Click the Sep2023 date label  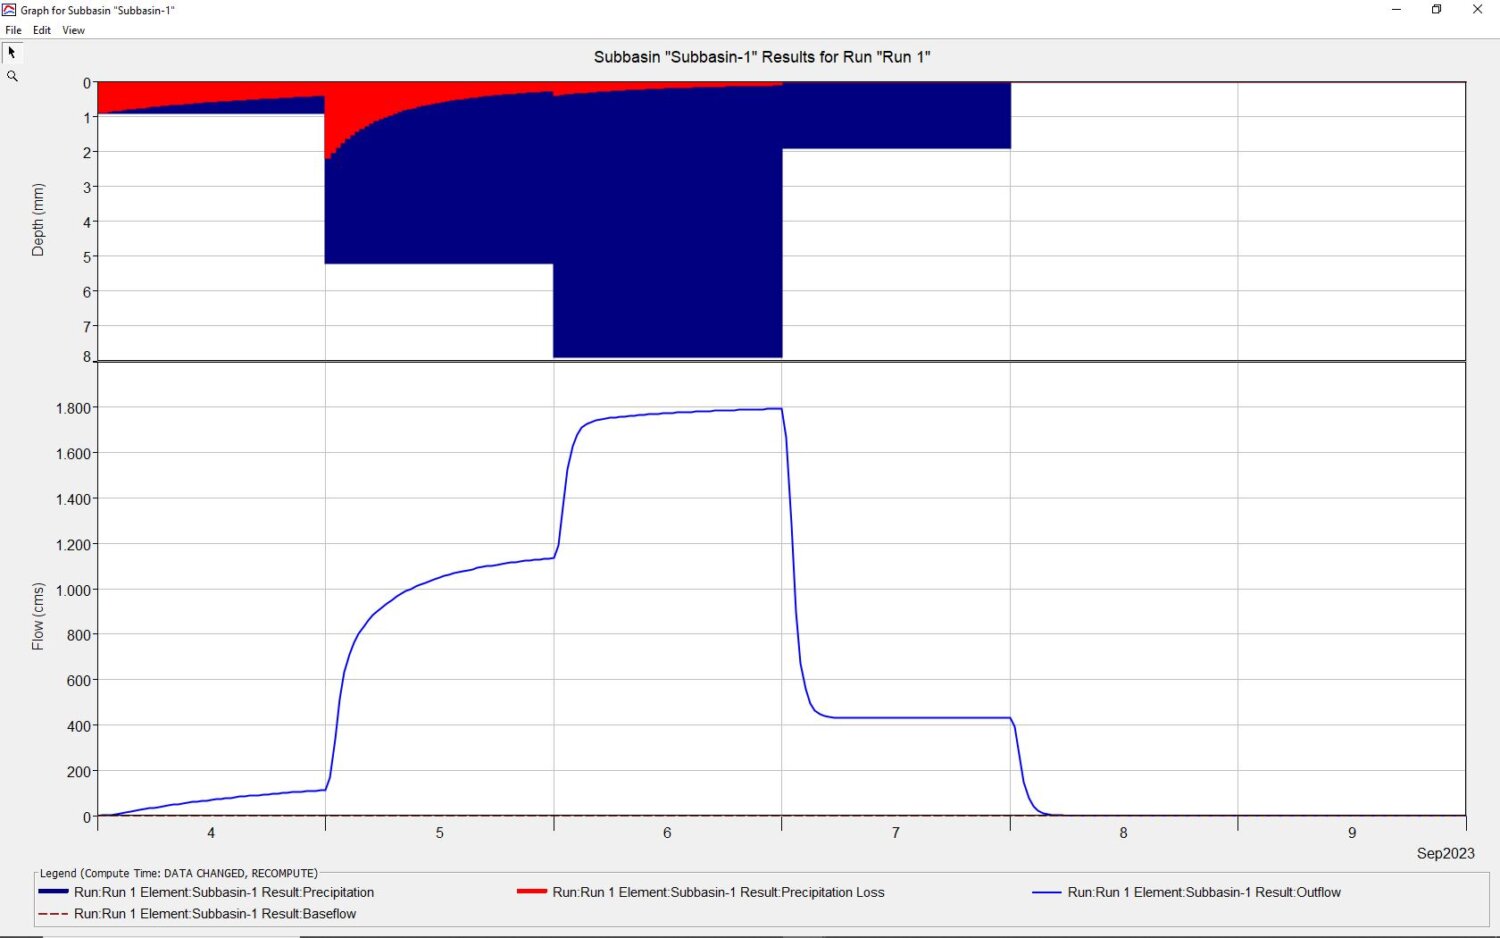[x=1445, y=853]
